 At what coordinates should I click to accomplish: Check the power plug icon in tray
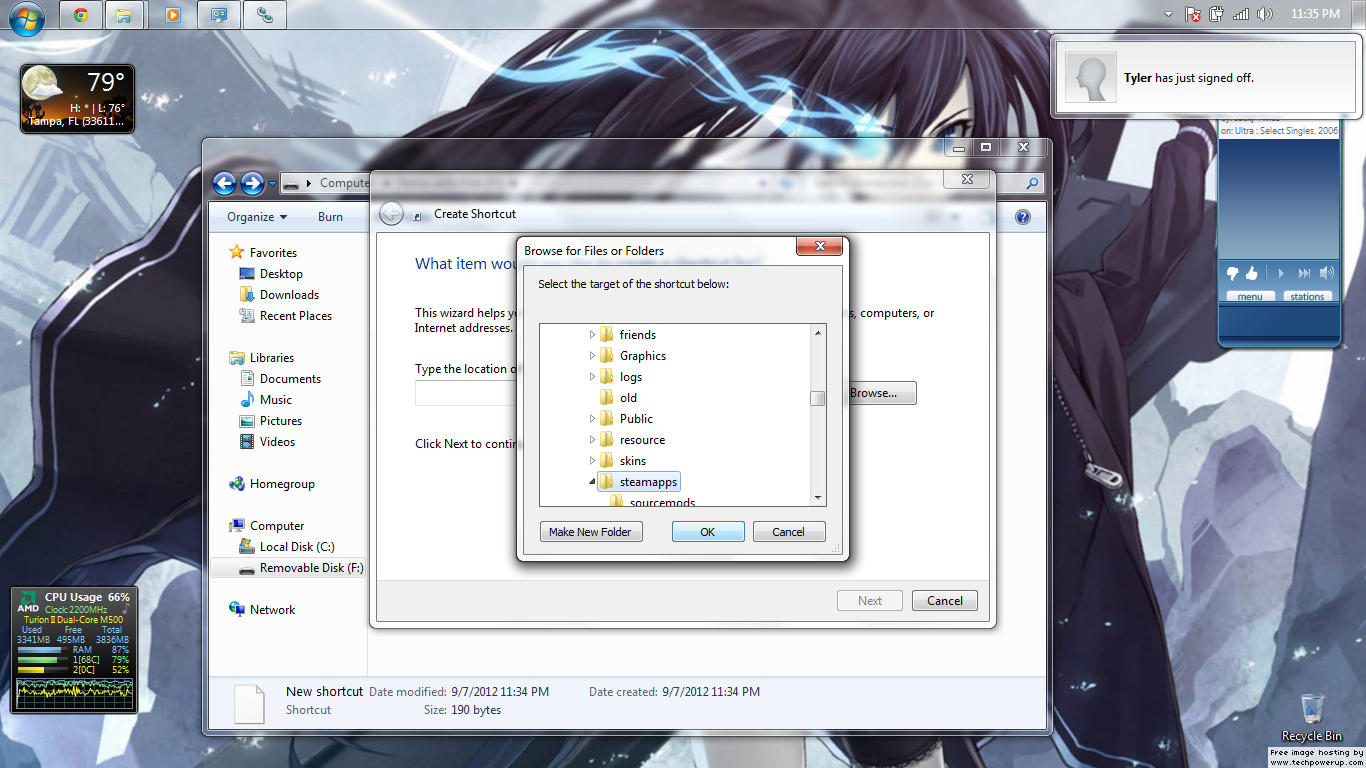coord(1217,14)
